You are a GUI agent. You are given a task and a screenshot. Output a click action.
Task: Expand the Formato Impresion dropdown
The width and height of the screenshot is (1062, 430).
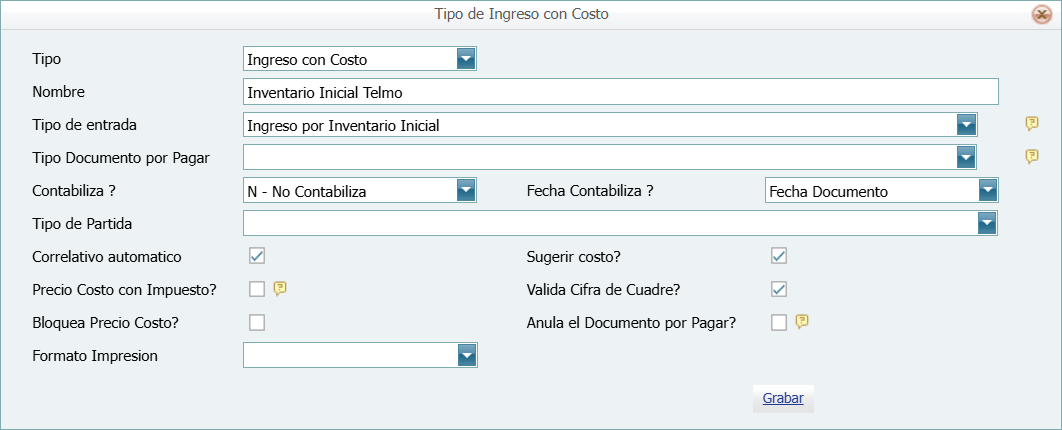pyautogui.click(x=466, y=355)
